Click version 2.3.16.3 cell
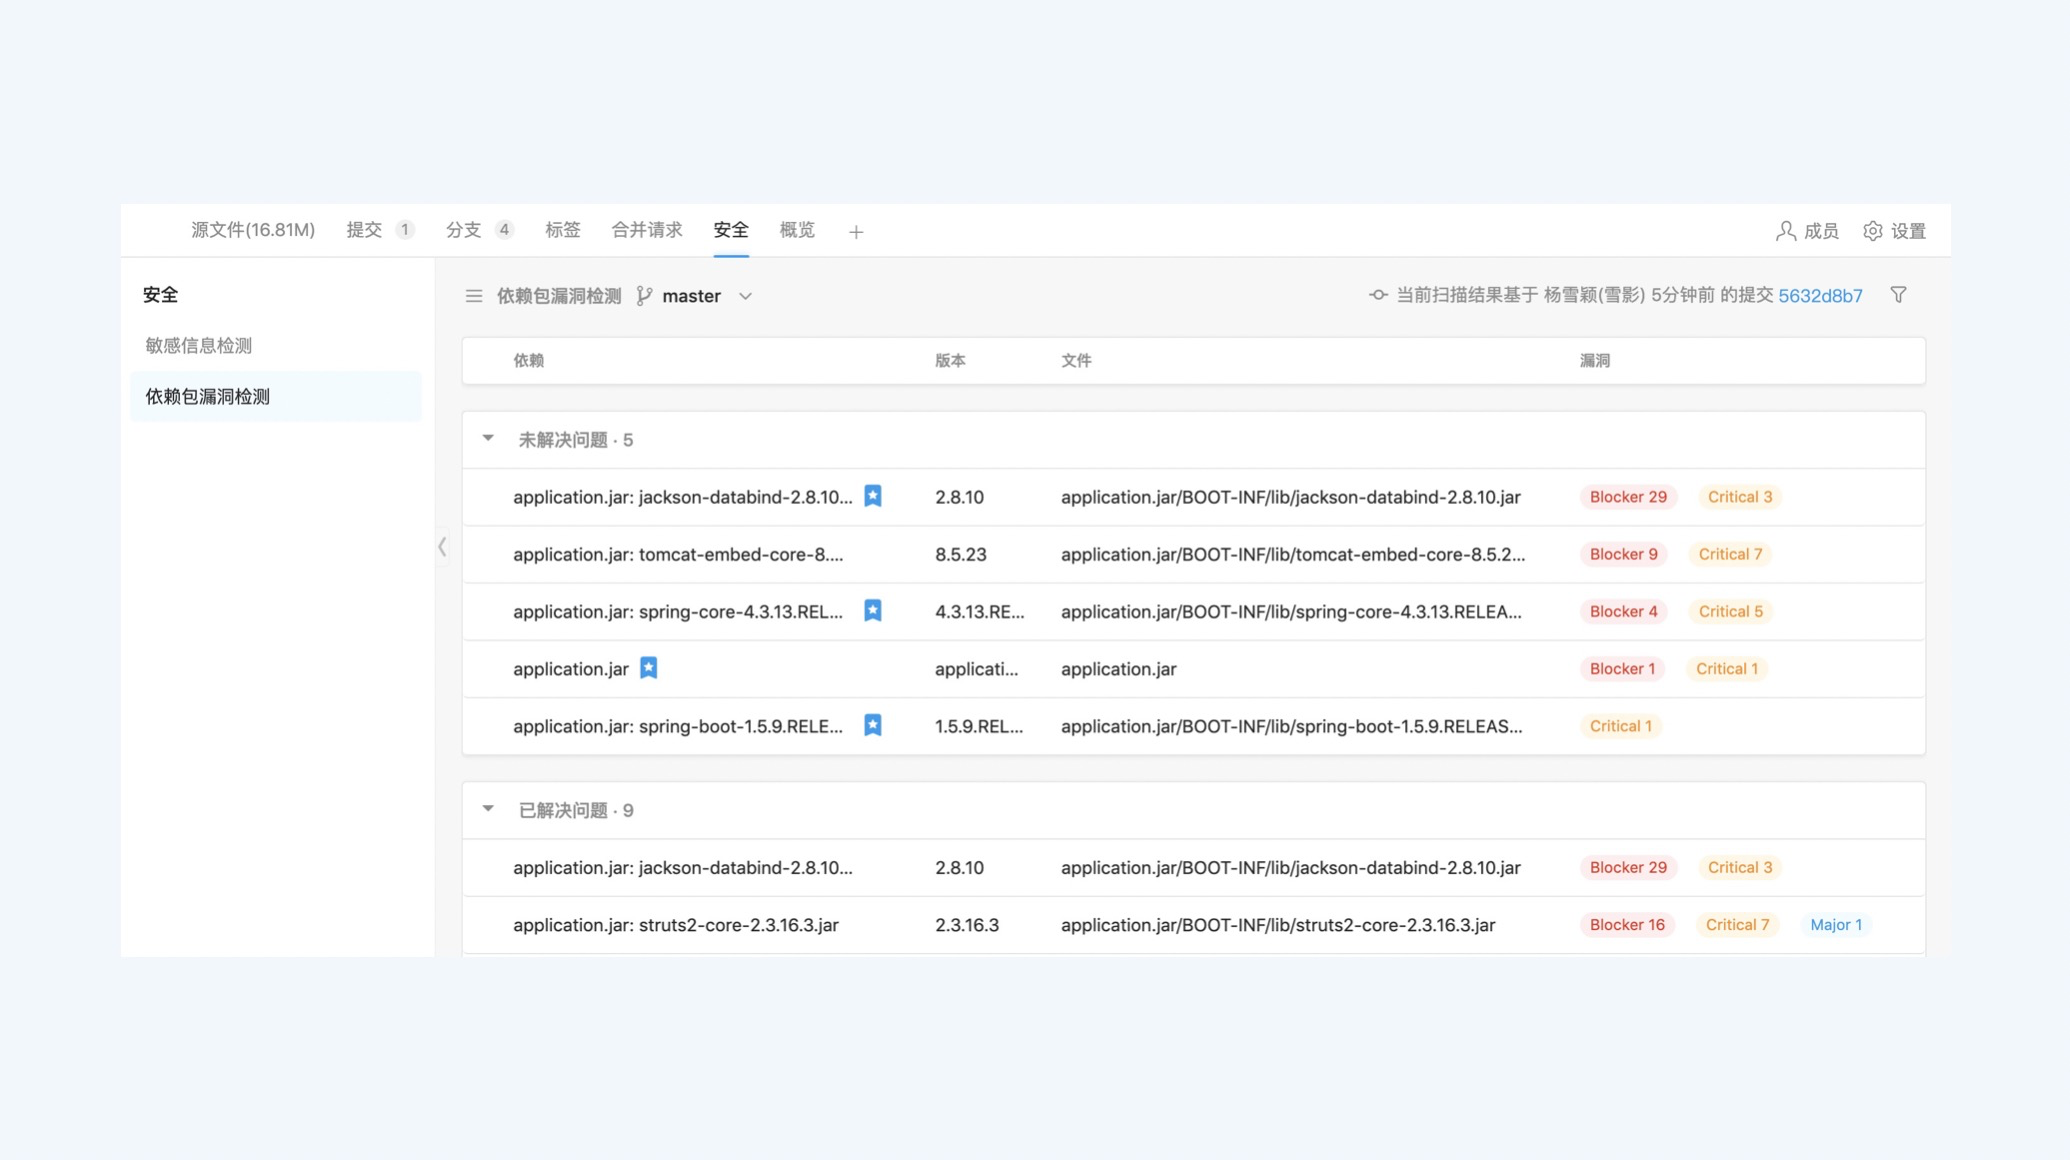The width and height of the screenshot is (2070, 1160). pyautogui.click(x=967, y=925)
